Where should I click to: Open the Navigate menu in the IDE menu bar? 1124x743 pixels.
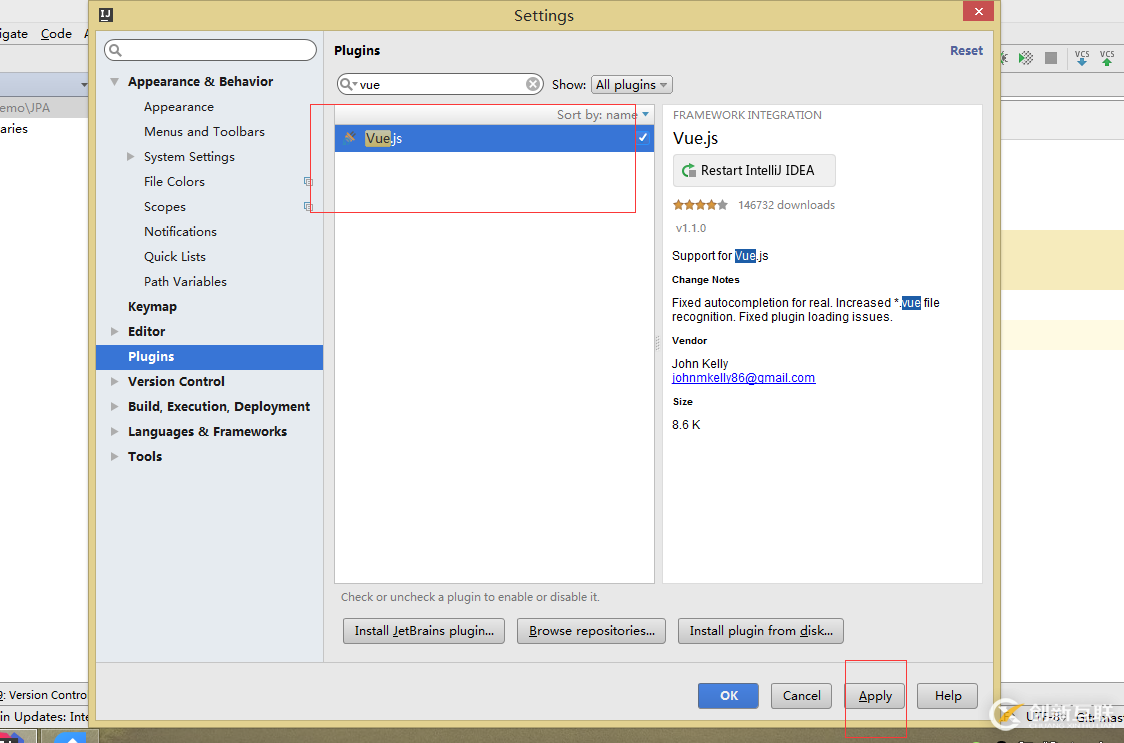(x=14, y=34)
